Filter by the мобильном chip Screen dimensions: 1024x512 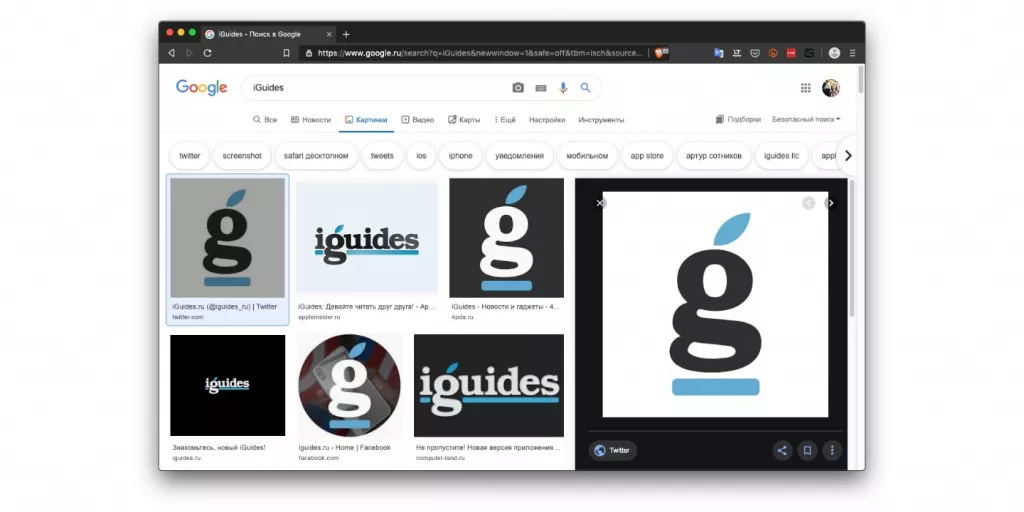click(x=587, y=156)
